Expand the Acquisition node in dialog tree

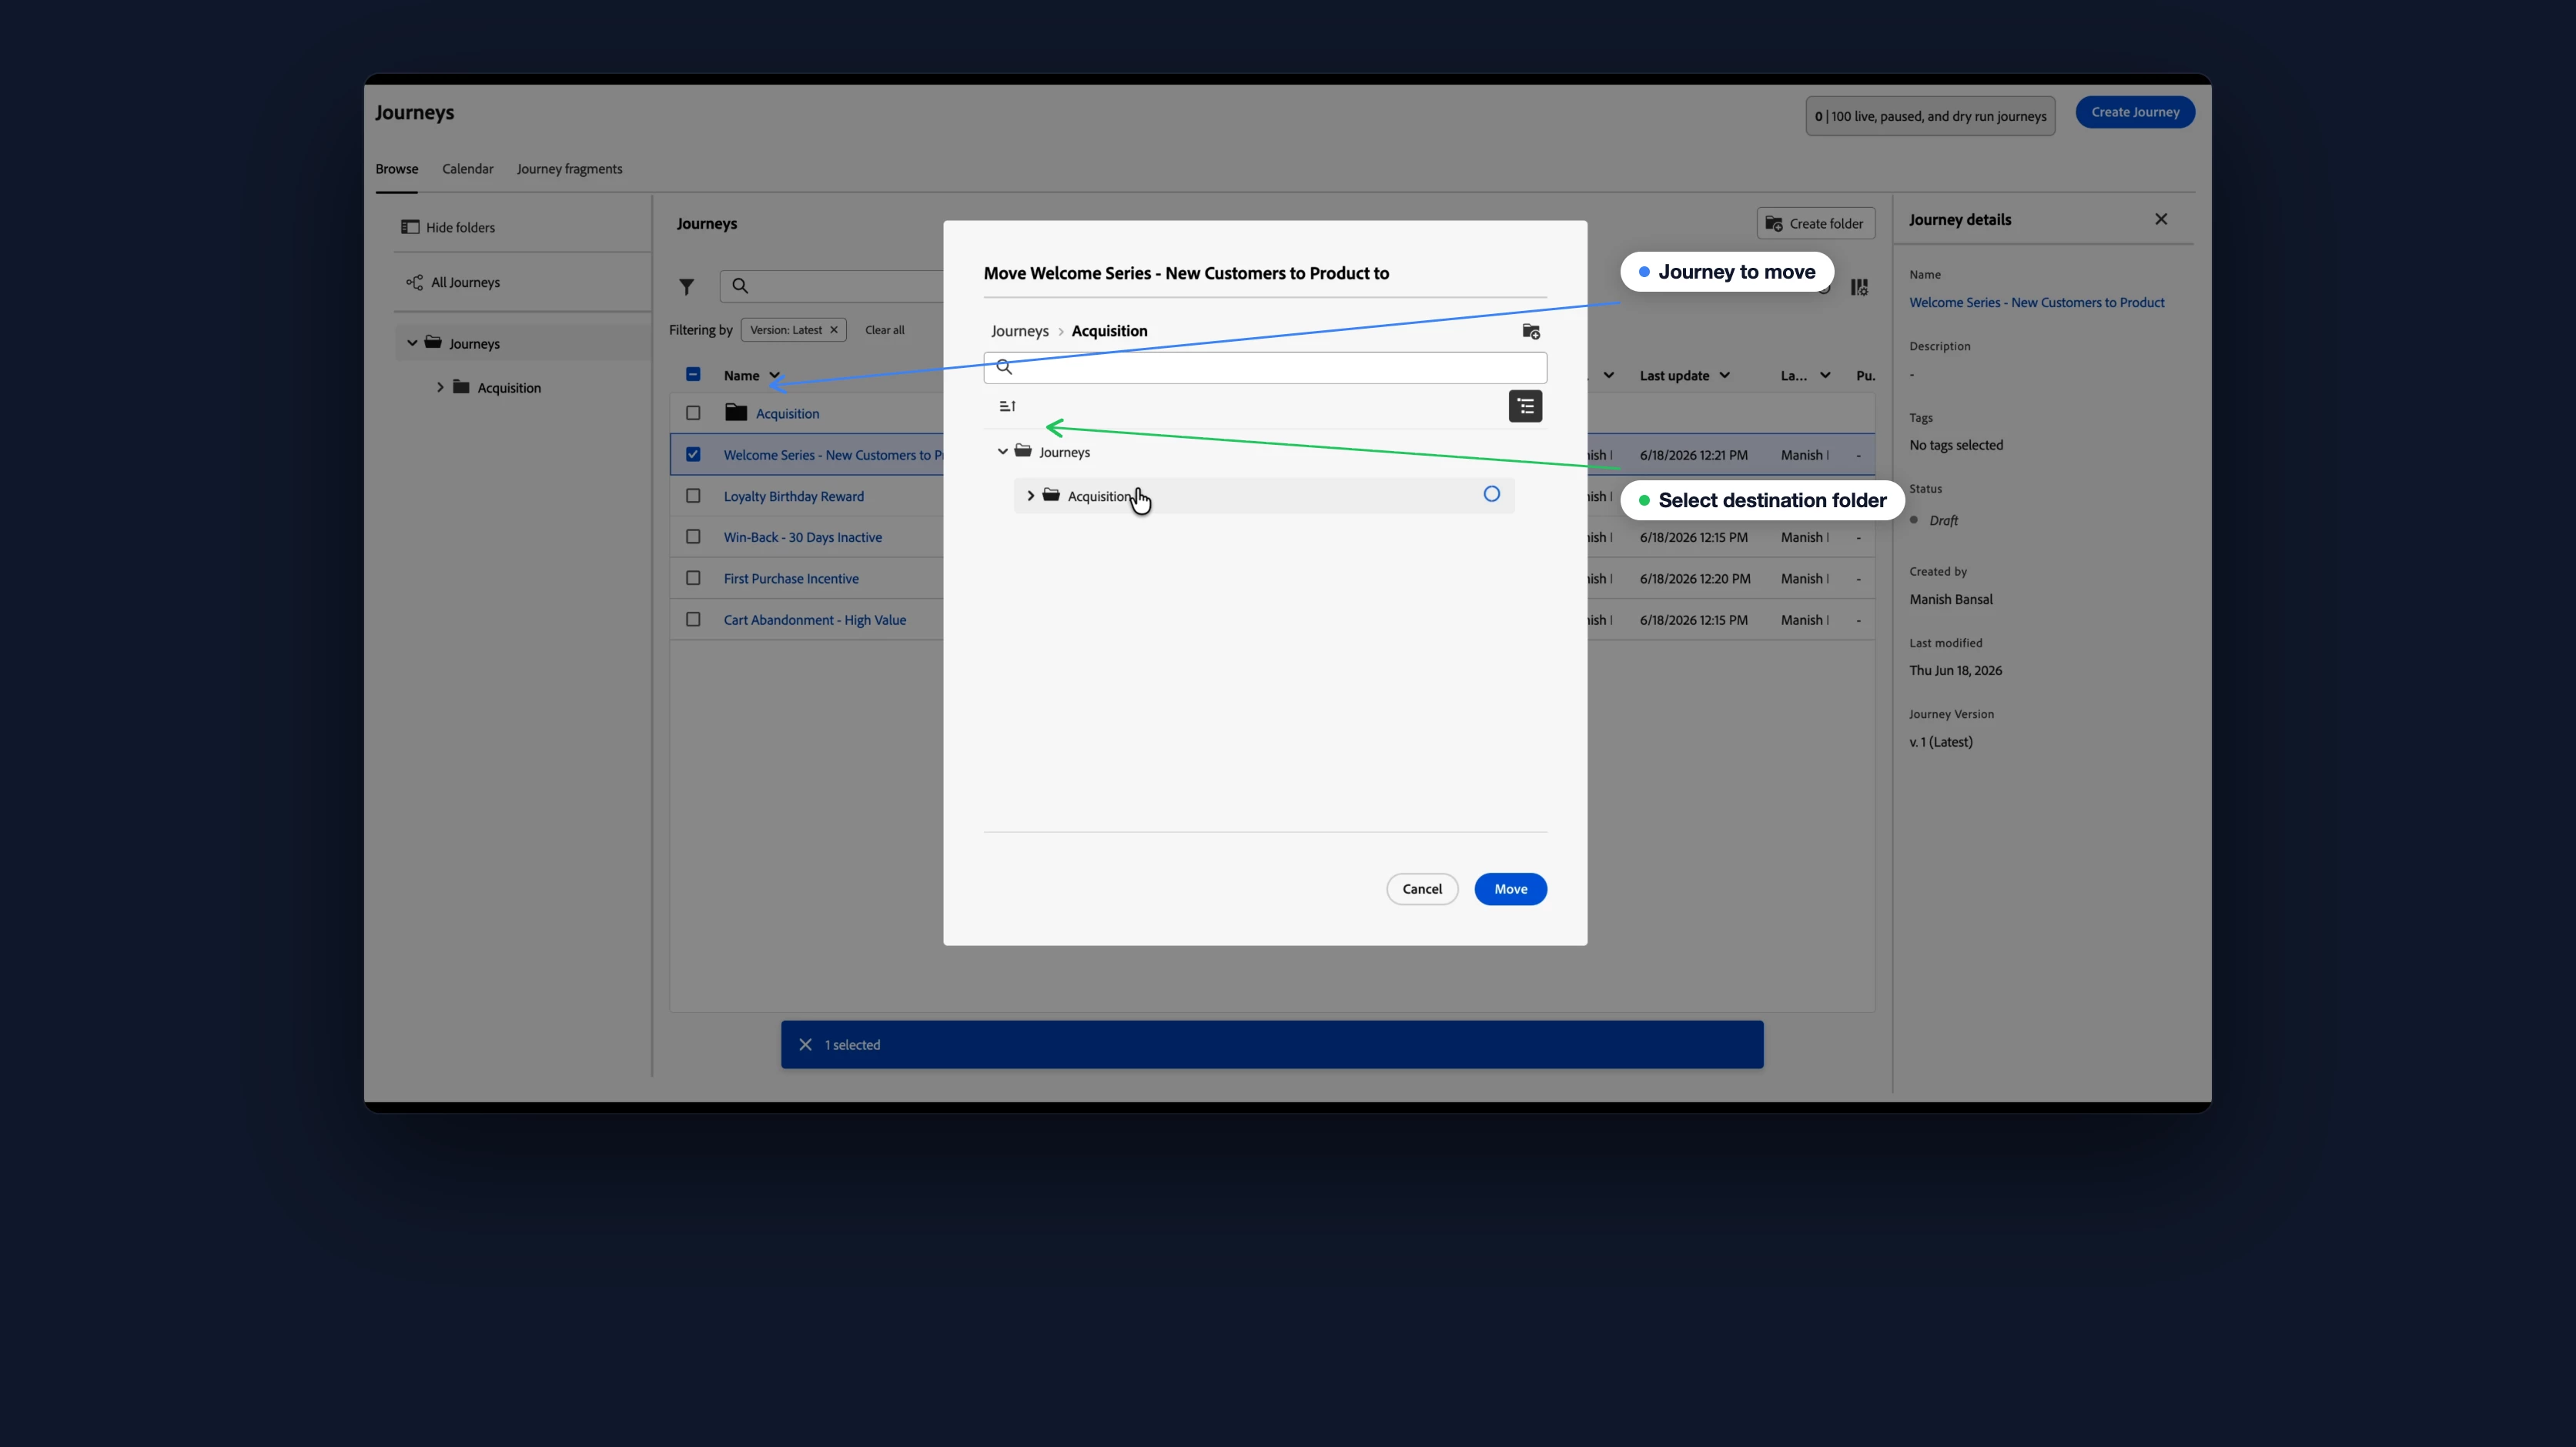click(x=1031, y=496)
